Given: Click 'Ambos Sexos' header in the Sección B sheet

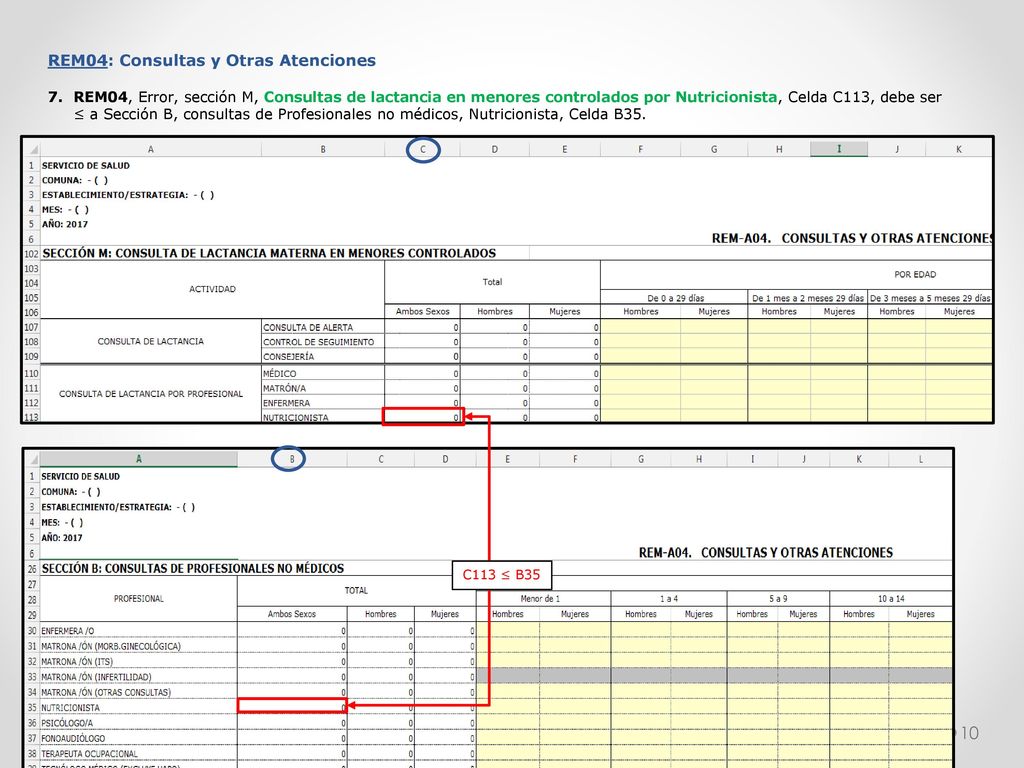Looking at the screenshot, I should [292, 614].
